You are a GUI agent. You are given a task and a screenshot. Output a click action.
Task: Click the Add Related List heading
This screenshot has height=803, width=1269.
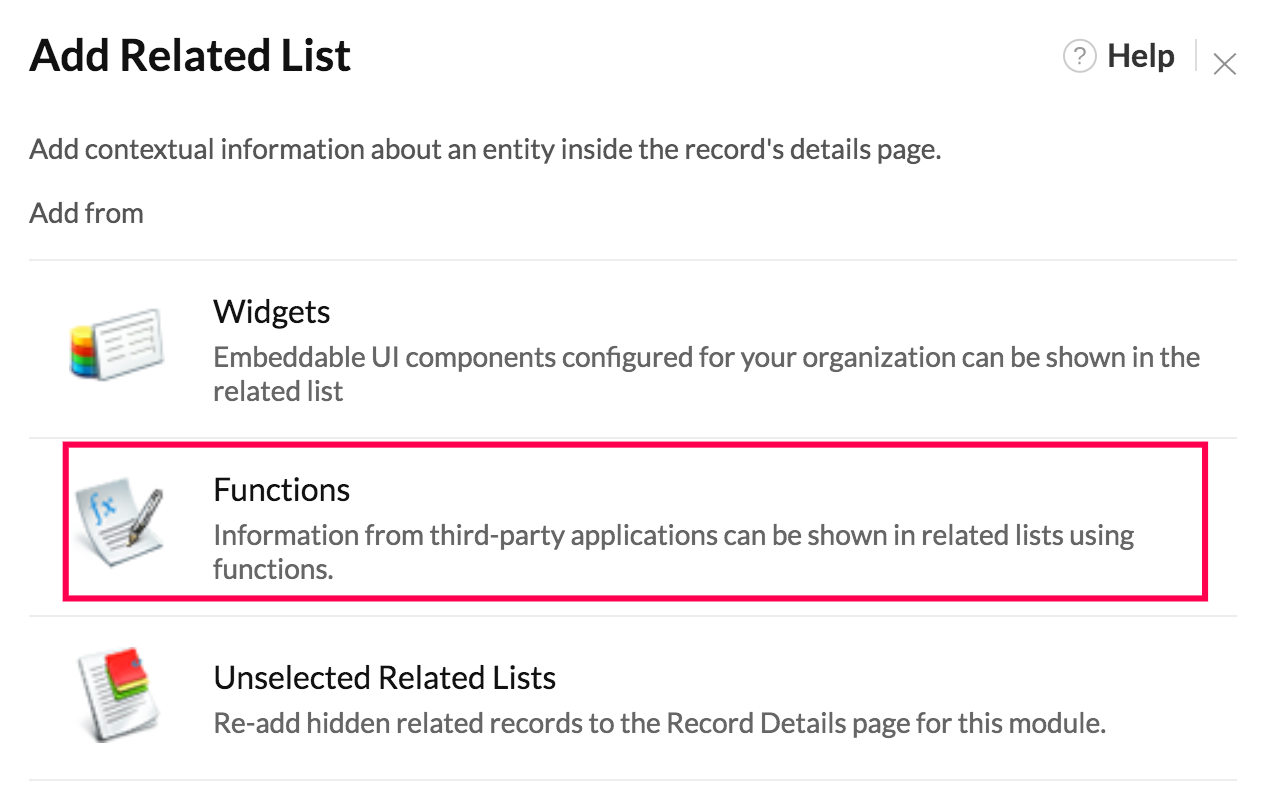click(x=190, y=56)
